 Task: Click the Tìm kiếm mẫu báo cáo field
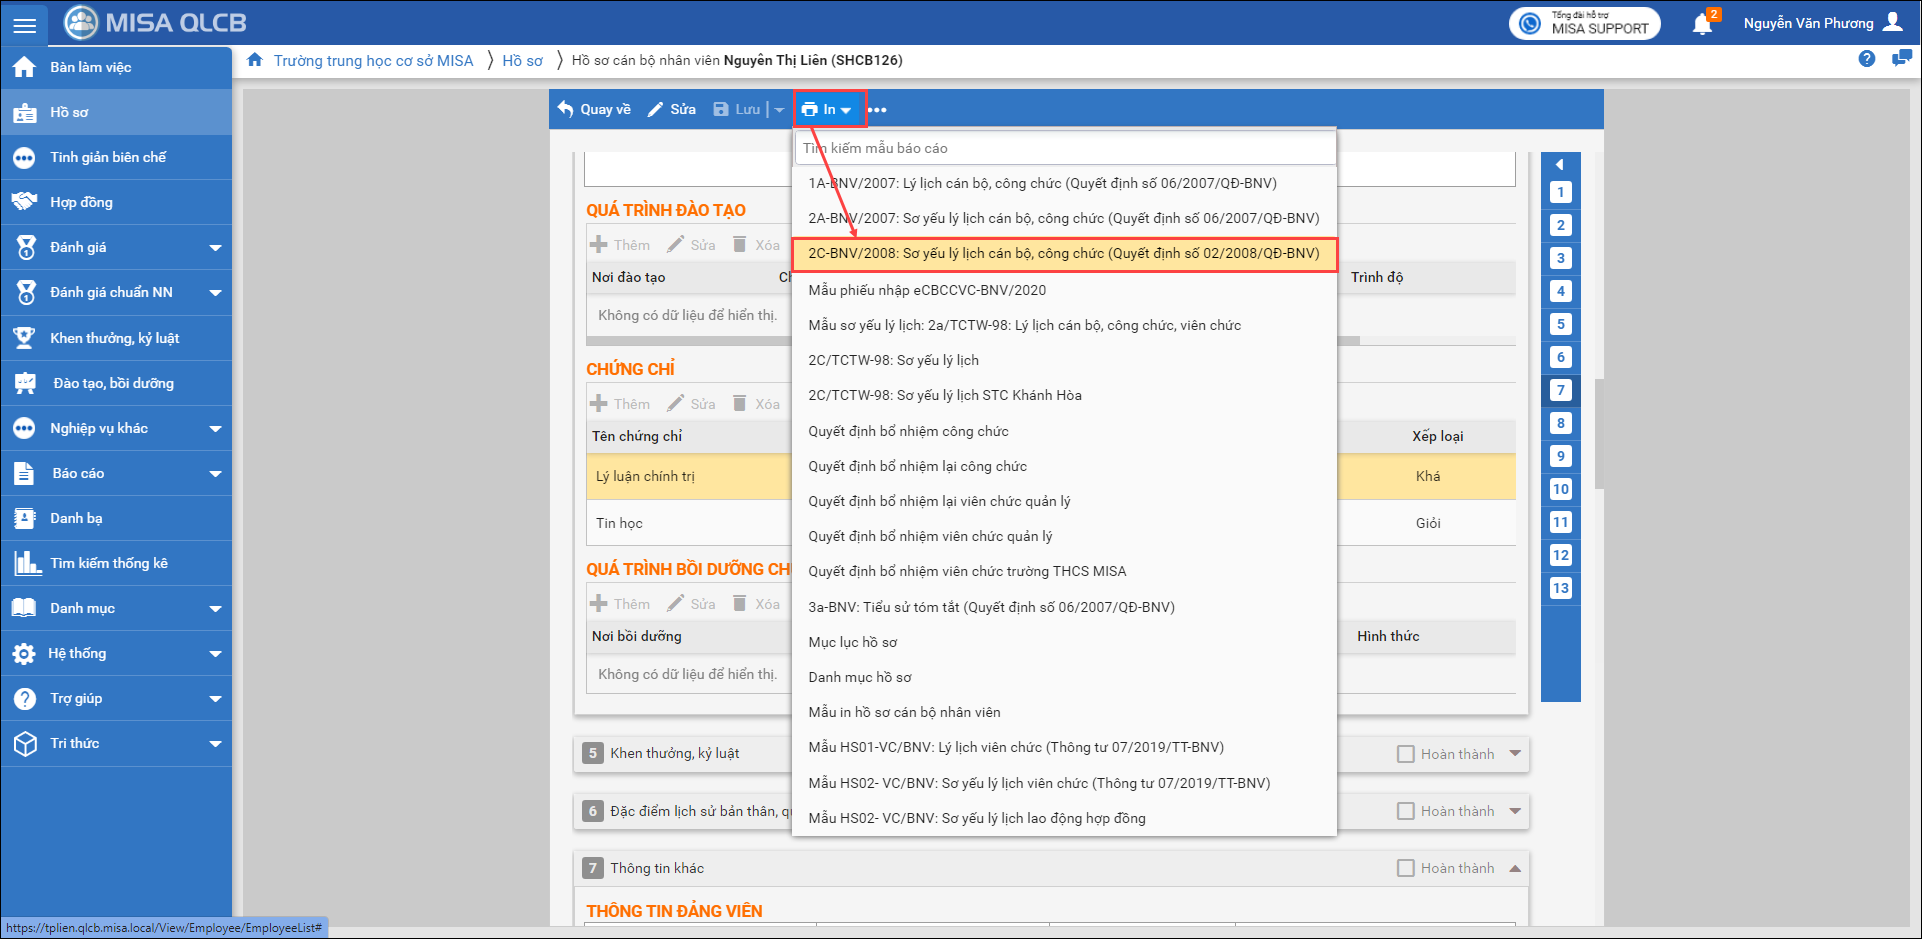pyautogui.click(x=1064, y=148)
